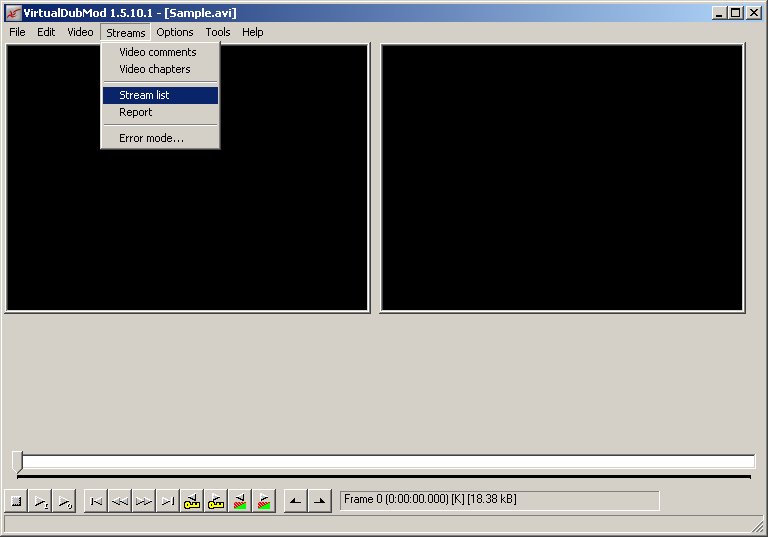
Task: Jump to the start of the video
Action: [96, 501]
